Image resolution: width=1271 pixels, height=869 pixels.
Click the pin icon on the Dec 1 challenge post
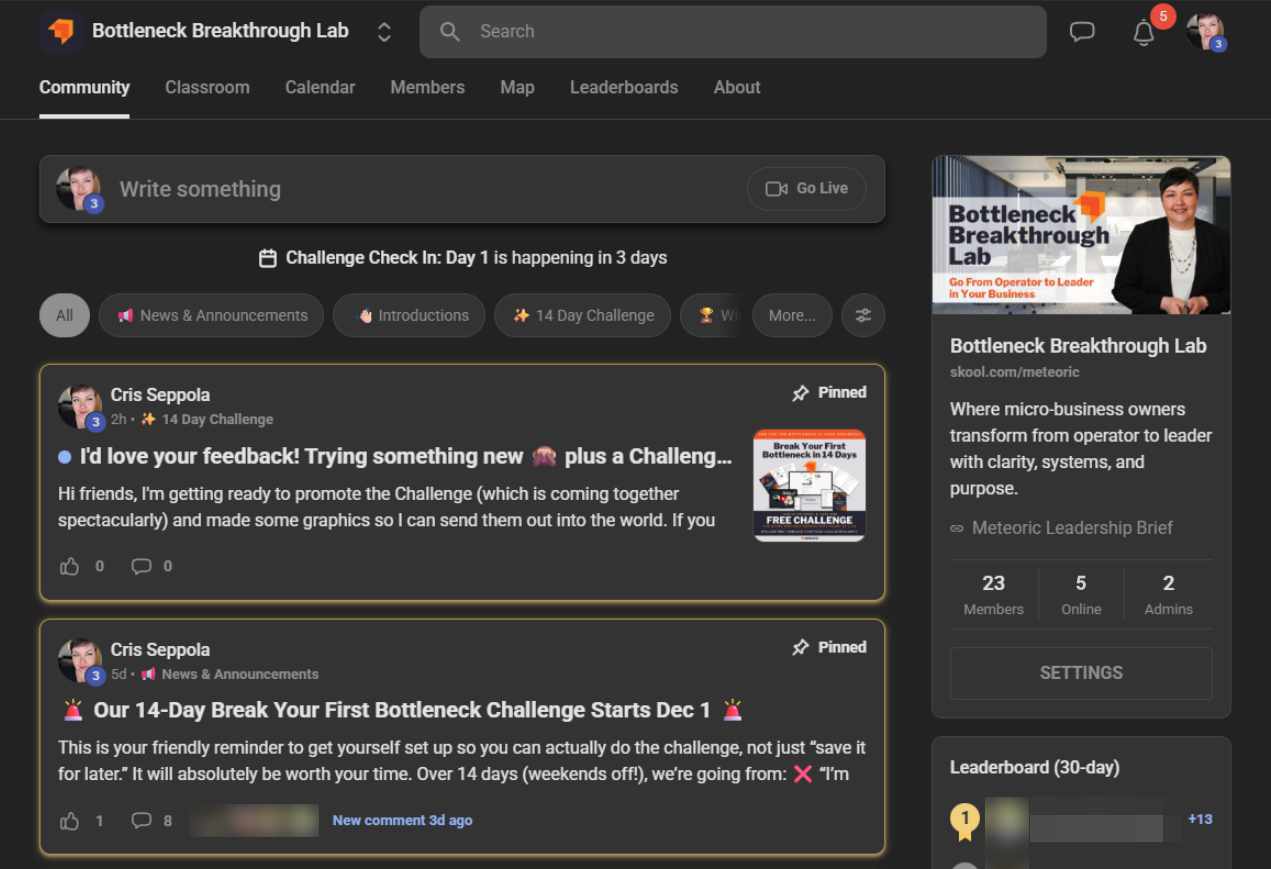click(800, 648)
